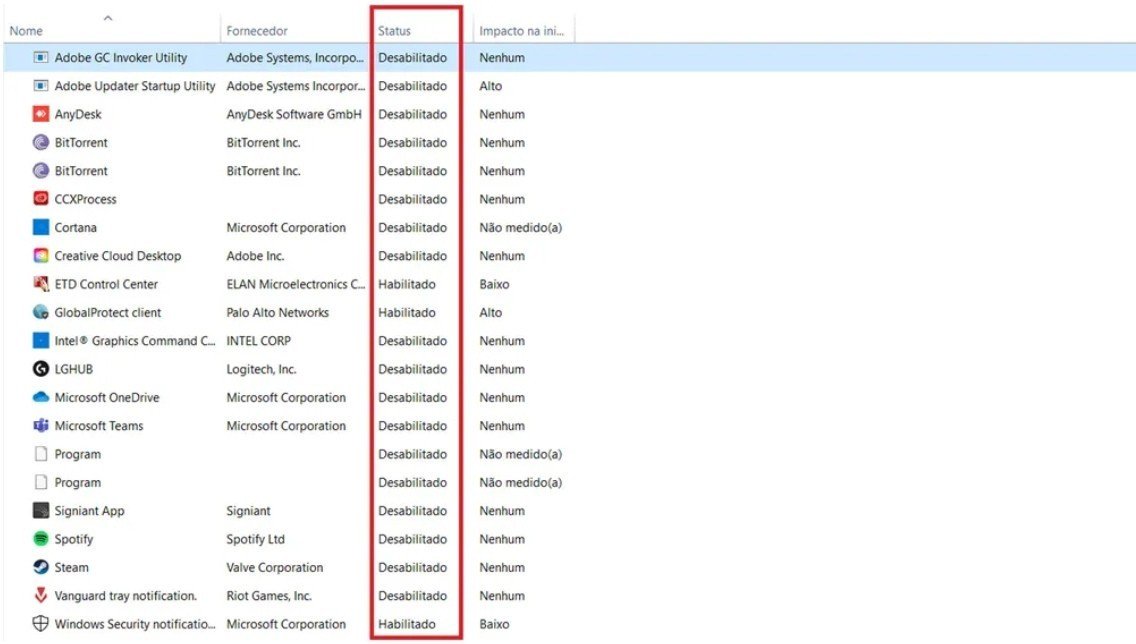Select the "Adobe Inc." vendor cell
This screenshot has height=644, width=1136.
(x=255, y=255)
